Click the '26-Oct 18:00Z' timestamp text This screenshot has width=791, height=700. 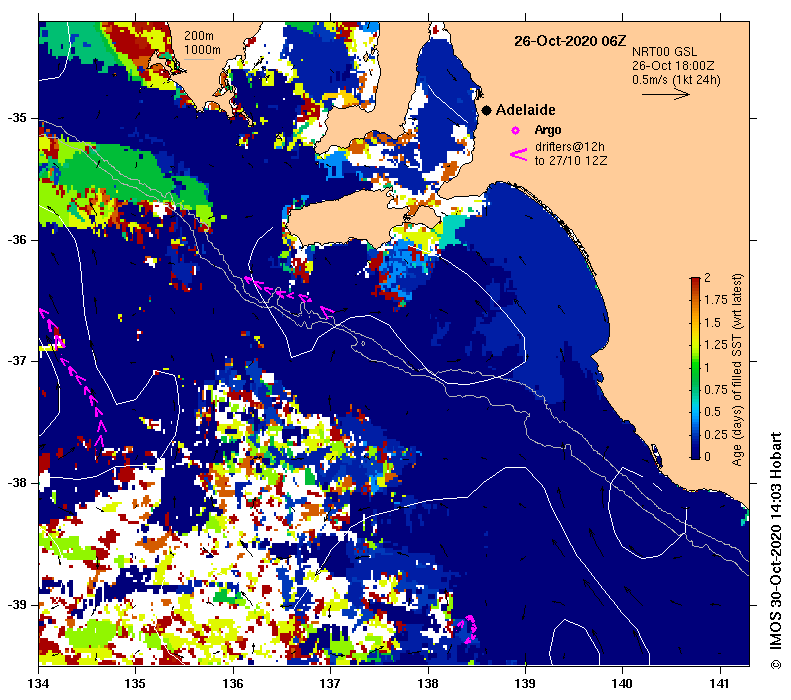click(x=673, y=66)
